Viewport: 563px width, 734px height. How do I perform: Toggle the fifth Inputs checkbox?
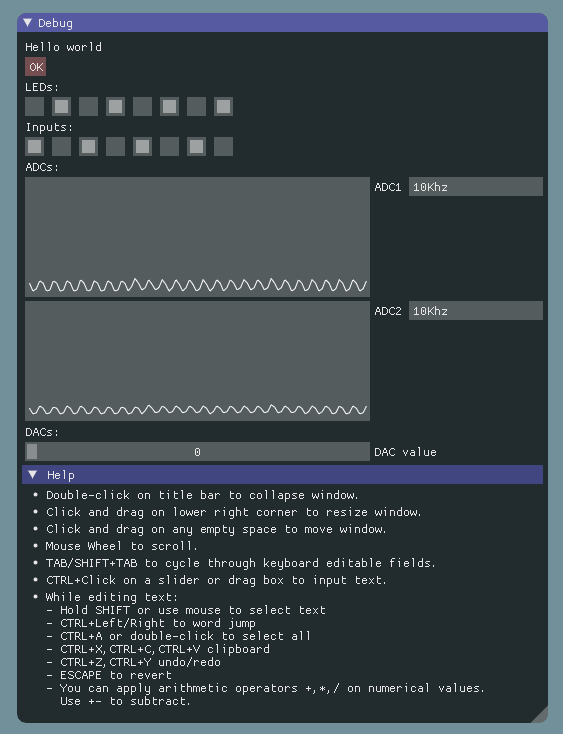[143, 147]
